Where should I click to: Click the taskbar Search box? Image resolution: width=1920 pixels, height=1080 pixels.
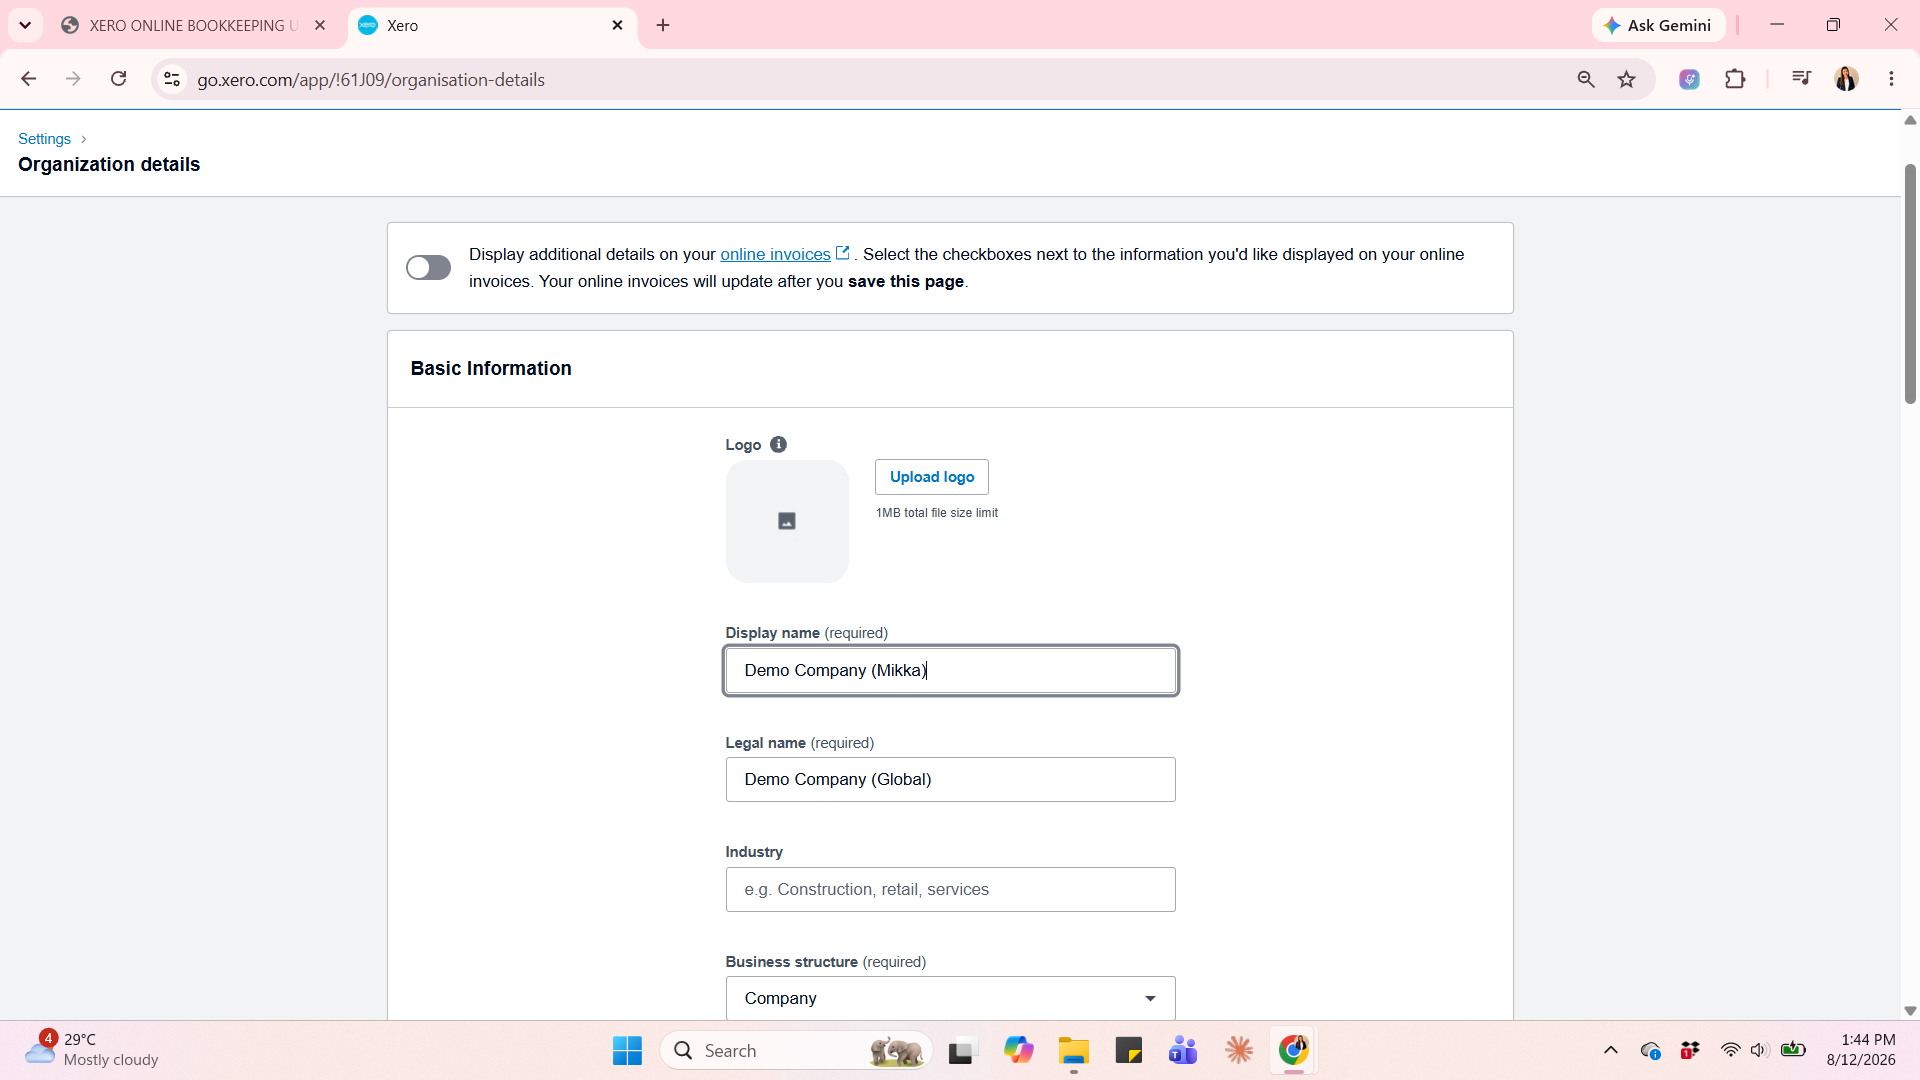[x=796, y=1051]
